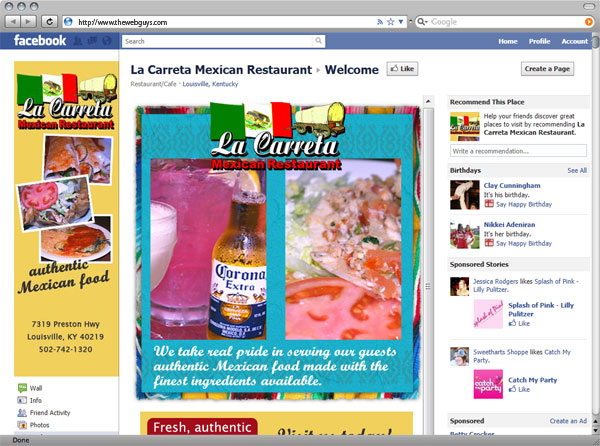
Task: Click the taco salad photo in welcome banner
Action: (x=343, y=249)
